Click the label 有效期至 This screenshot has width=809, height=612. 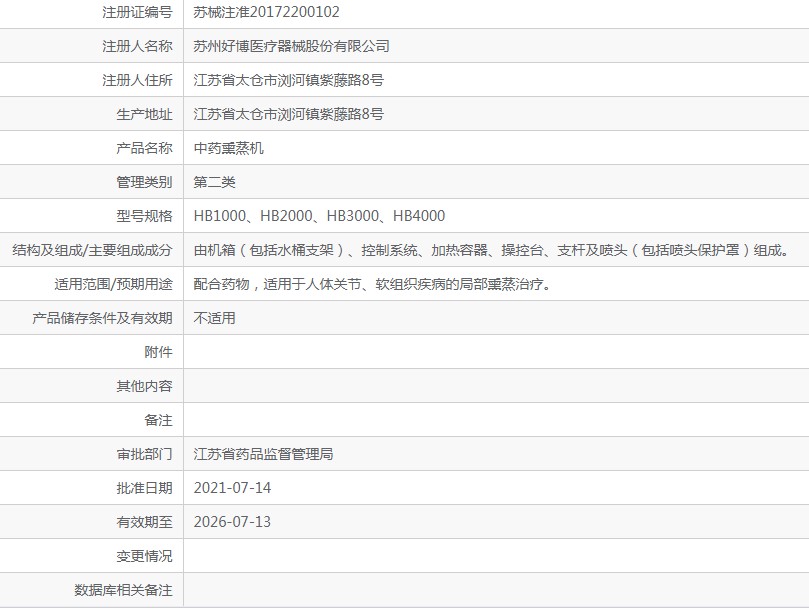pos(144,522)
